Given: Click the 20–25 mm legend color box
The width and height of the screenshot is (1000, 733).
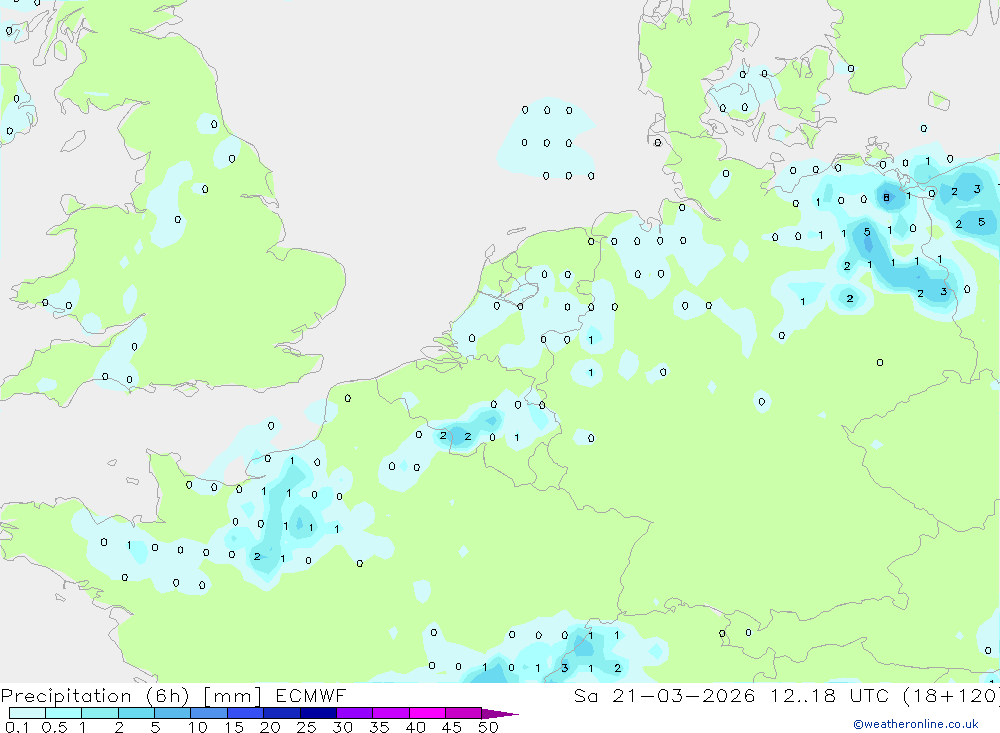Looking at the screenshot, I should click(x=282, y=713).
